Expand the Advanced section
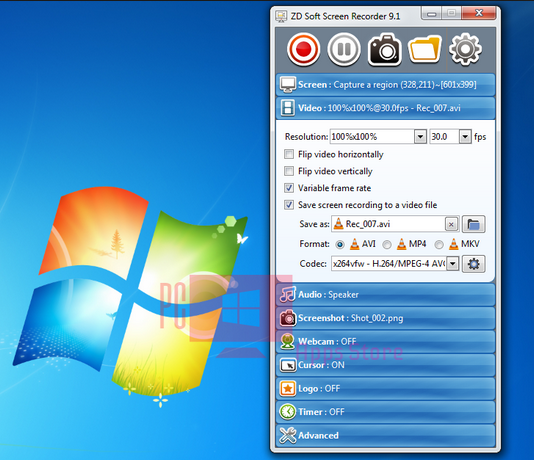The width and height of the screenshot is (534, 460). pyautogui.click(x=386, y=435)
